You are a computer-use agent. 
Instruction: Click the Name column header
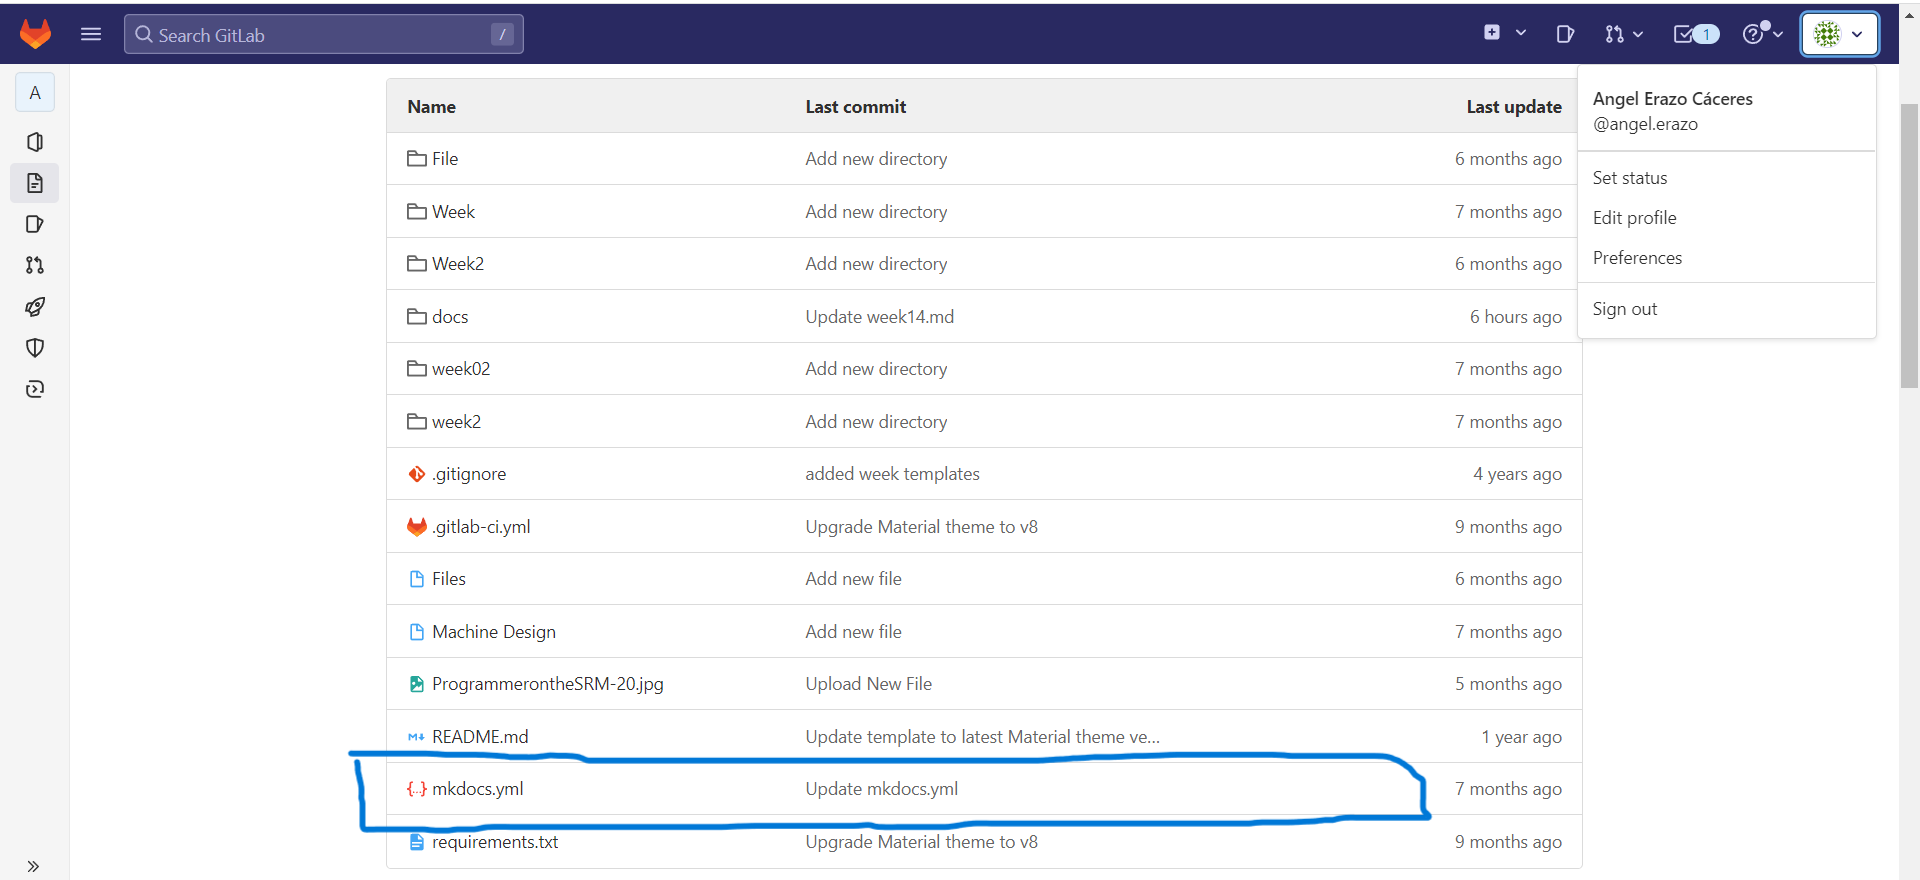pos(432,107)
